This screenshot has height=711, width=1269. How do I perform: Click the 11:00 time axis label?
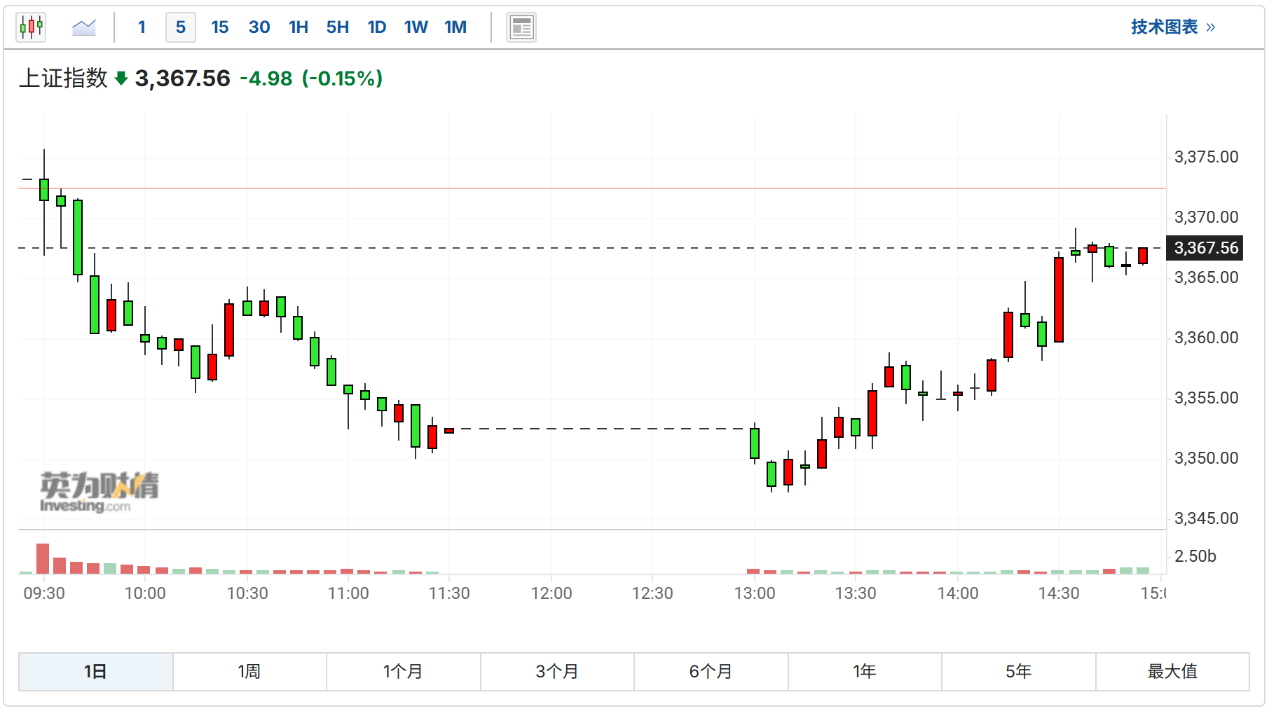(x=348, y=593)
